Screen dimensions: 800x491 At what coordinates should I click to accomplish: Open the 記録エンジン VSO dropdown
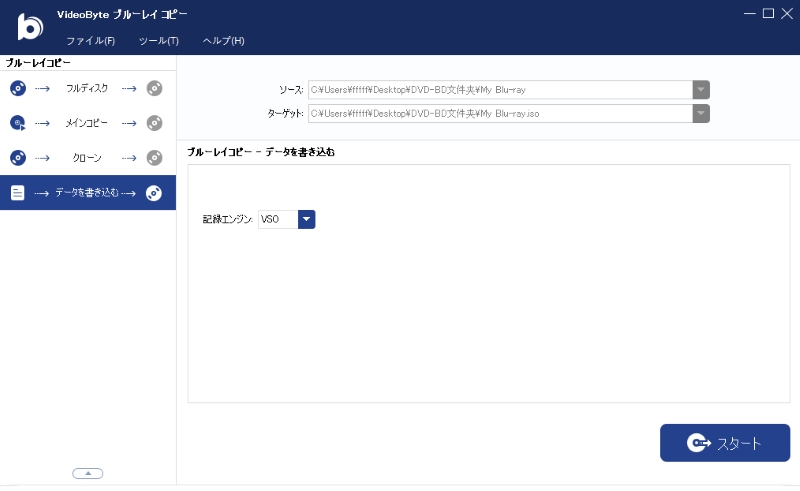point(307,219)
